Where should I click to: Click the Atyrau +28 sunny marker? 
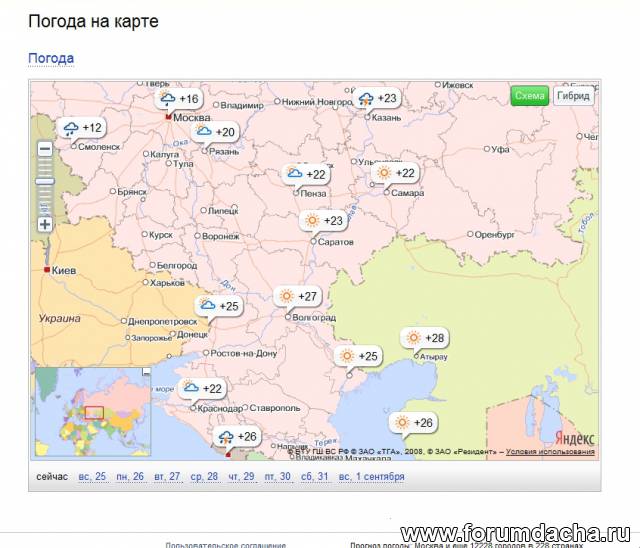pyautogui.click(x=424, y=338)
